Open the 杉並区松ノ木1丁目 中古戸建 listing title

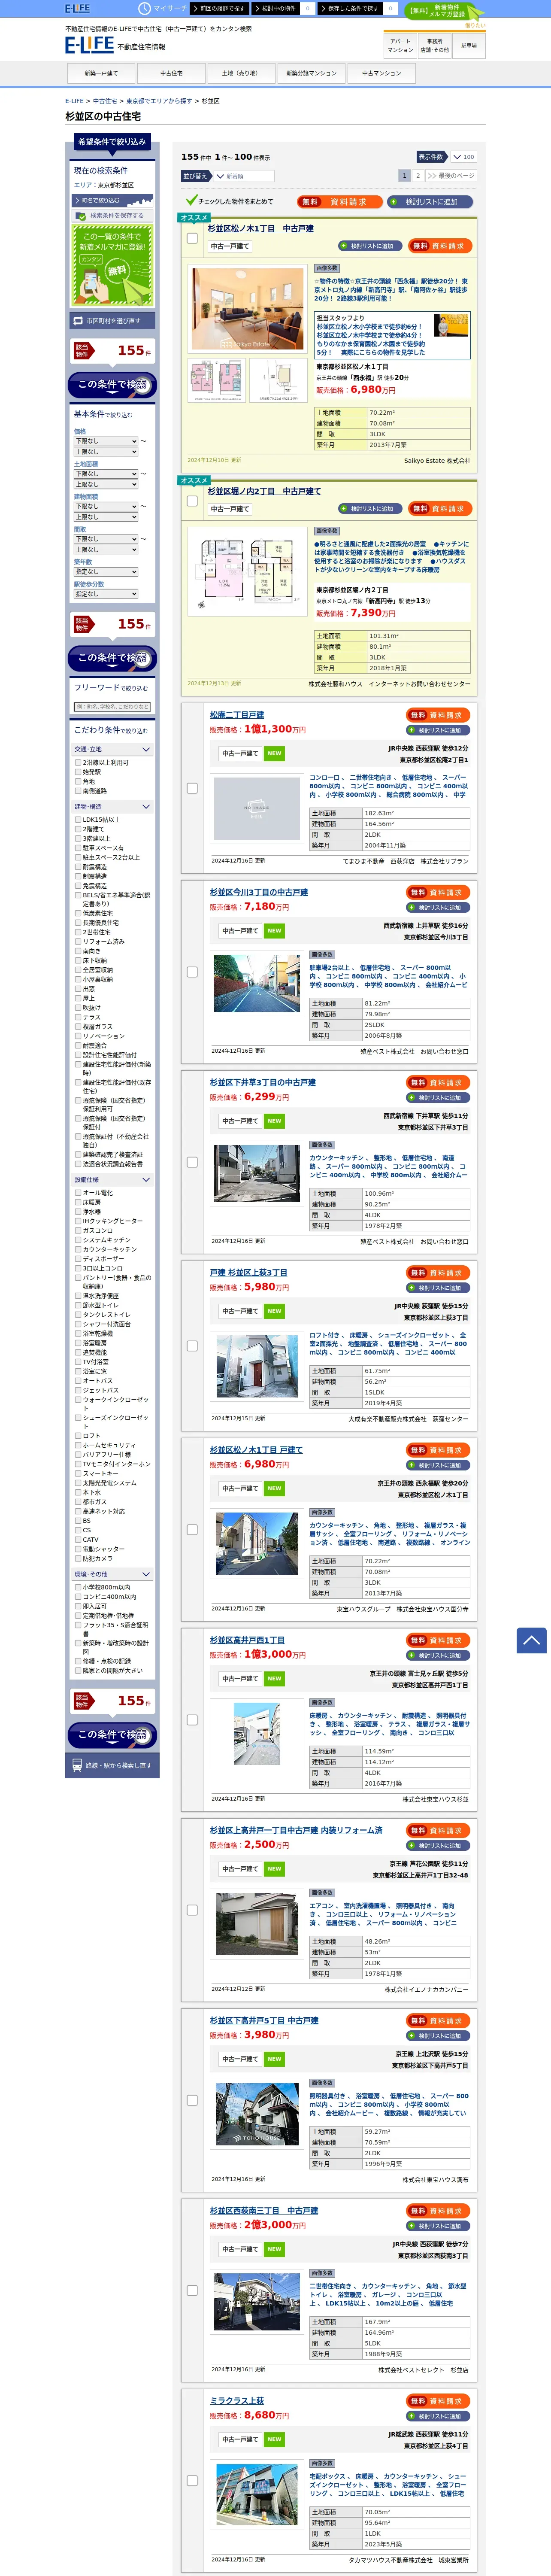click(260, 229)
